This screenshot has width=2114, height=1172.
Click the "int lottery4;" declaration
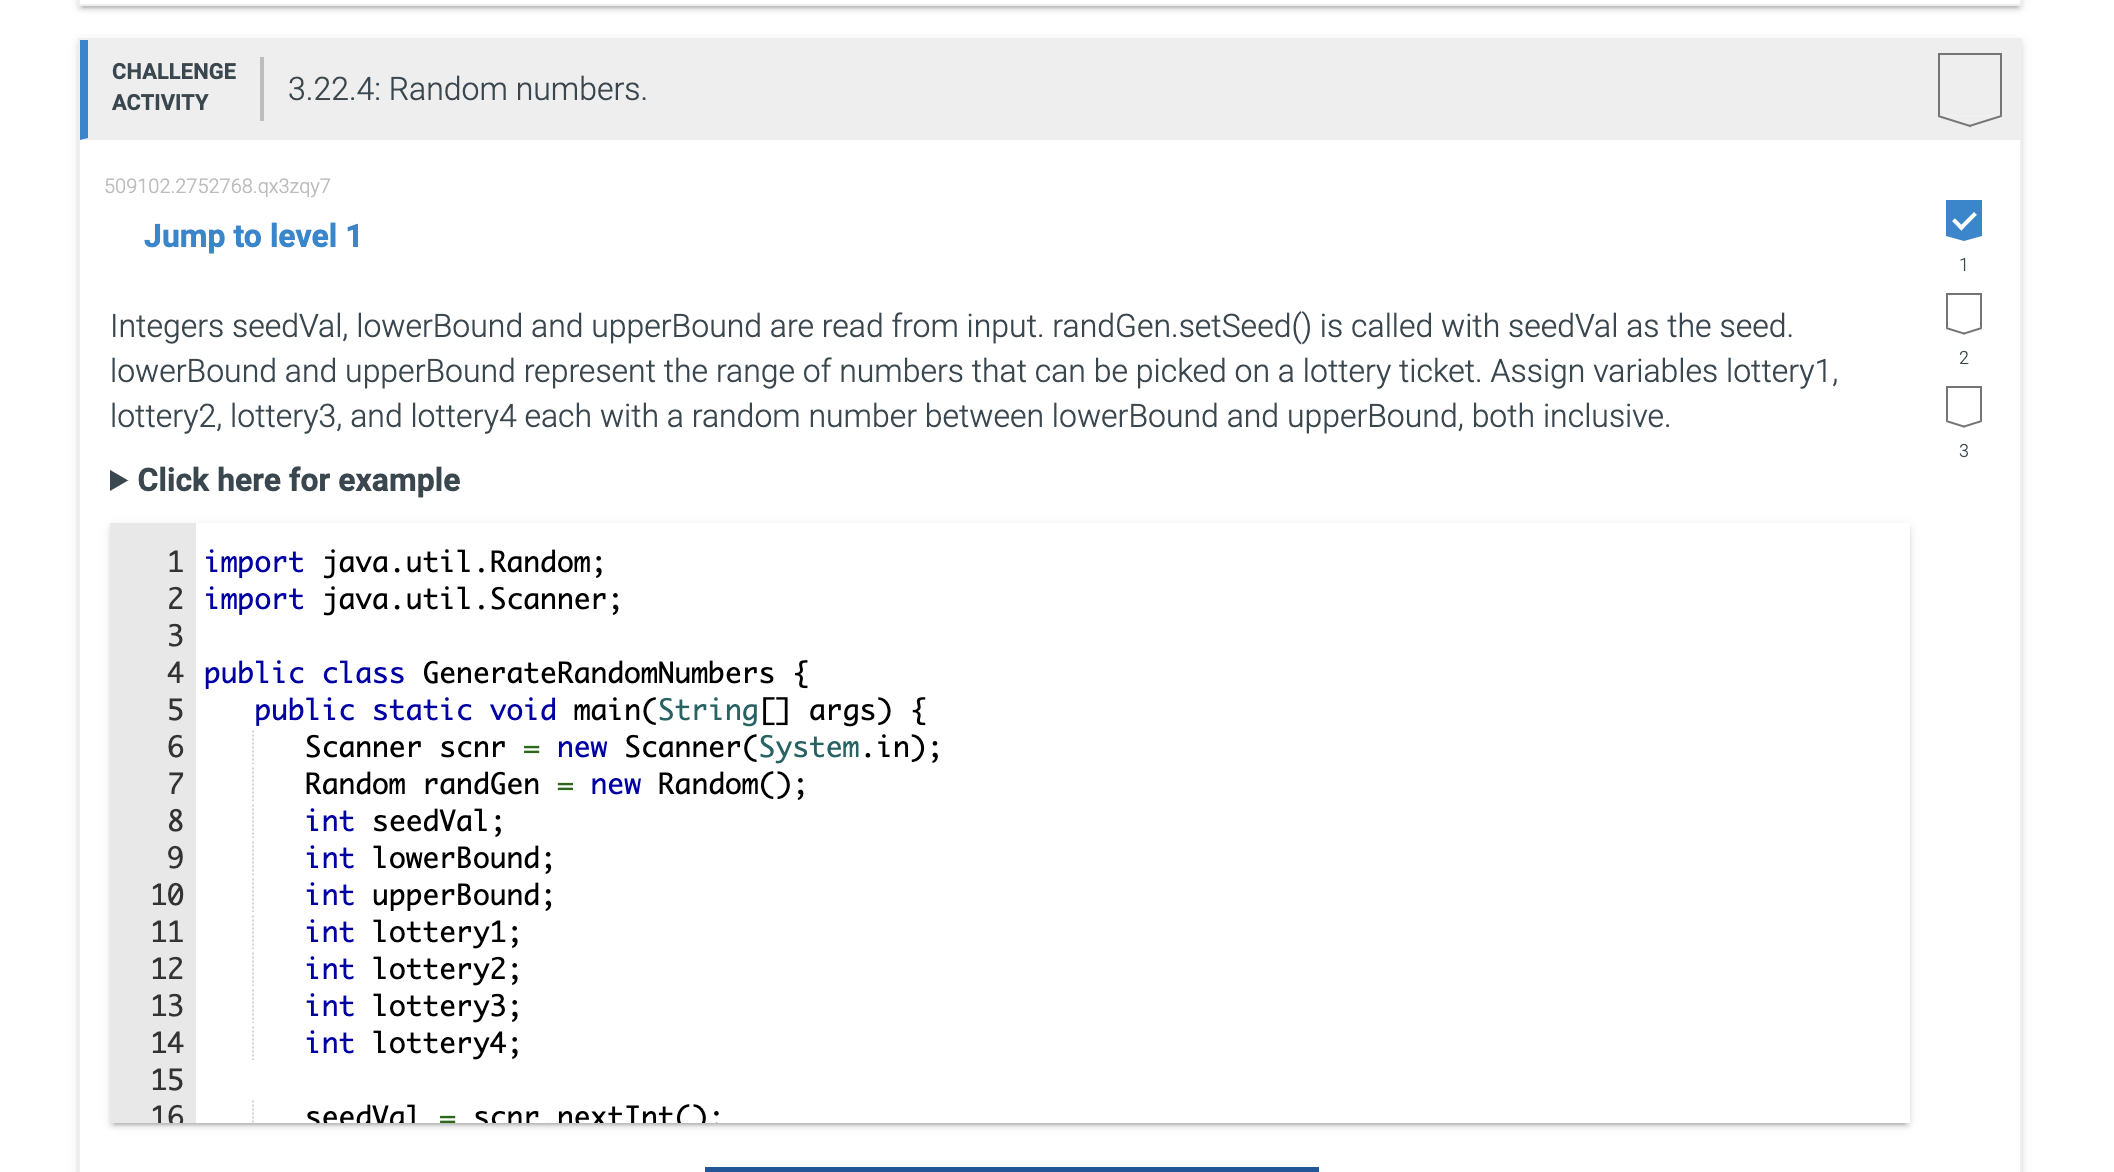pos(412,1042)
